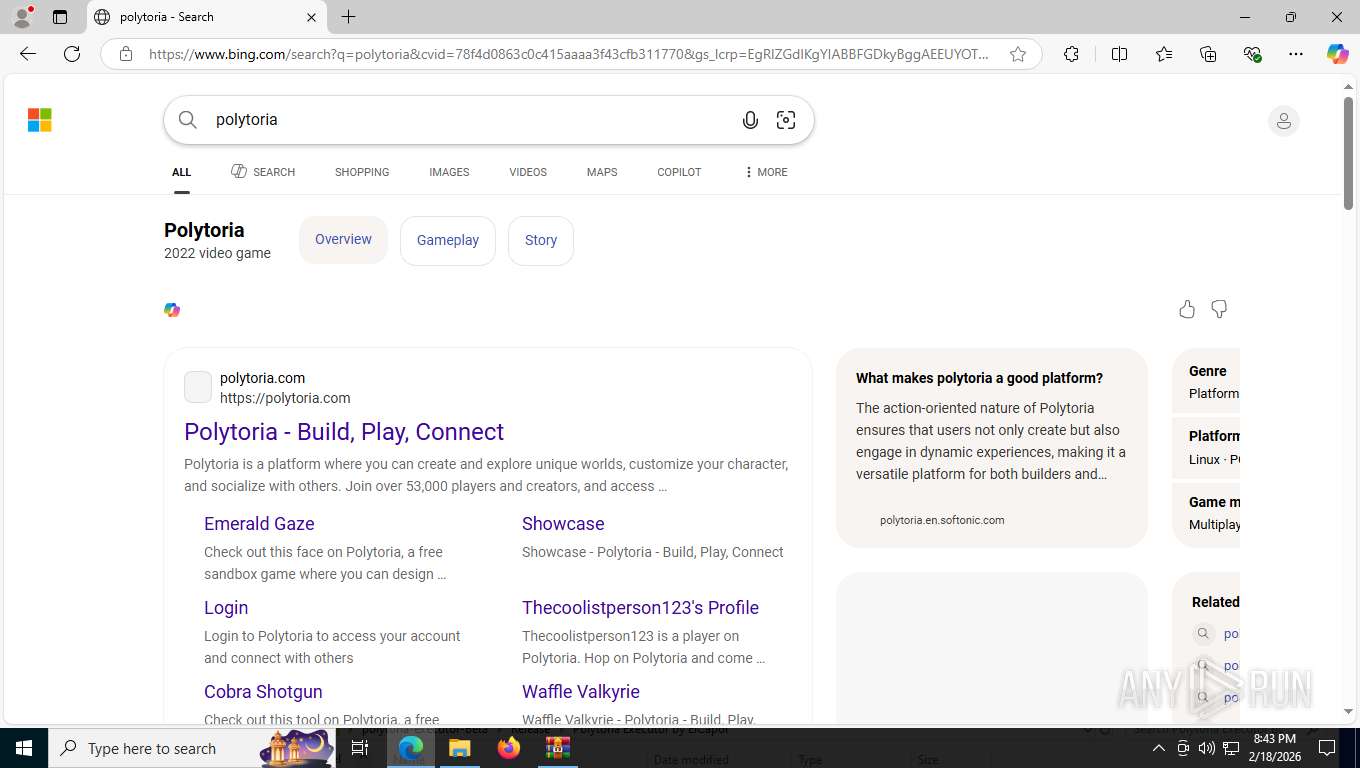Click 'What makes polytoria a good platform?' card
This screenshot has width=1360, height=768.
[992, 448]
